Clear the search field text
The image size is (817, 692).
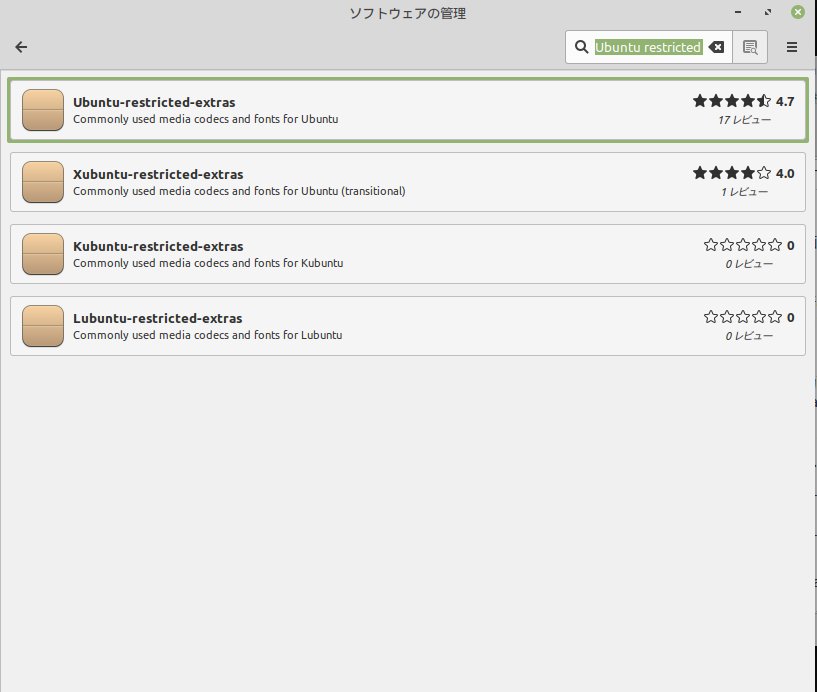click(x=716, y=47)
